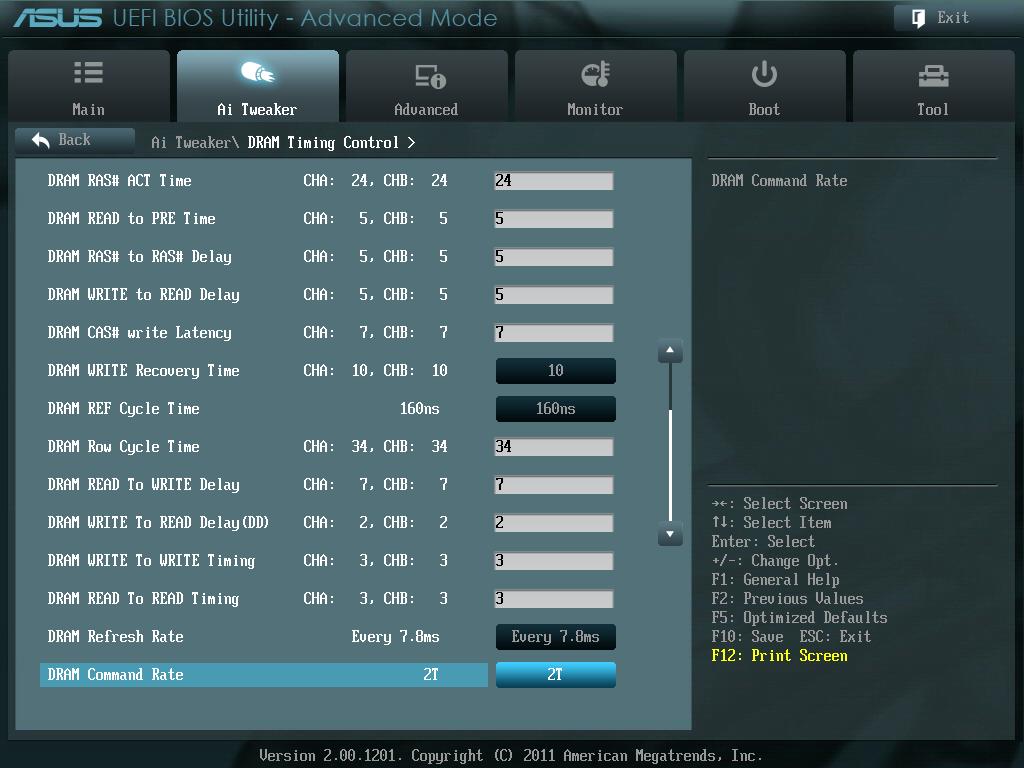Go Back to Ai Tweaker menu
This screenshot has height=768, width=1024.
pyautogui.click(x=74, y=140)
